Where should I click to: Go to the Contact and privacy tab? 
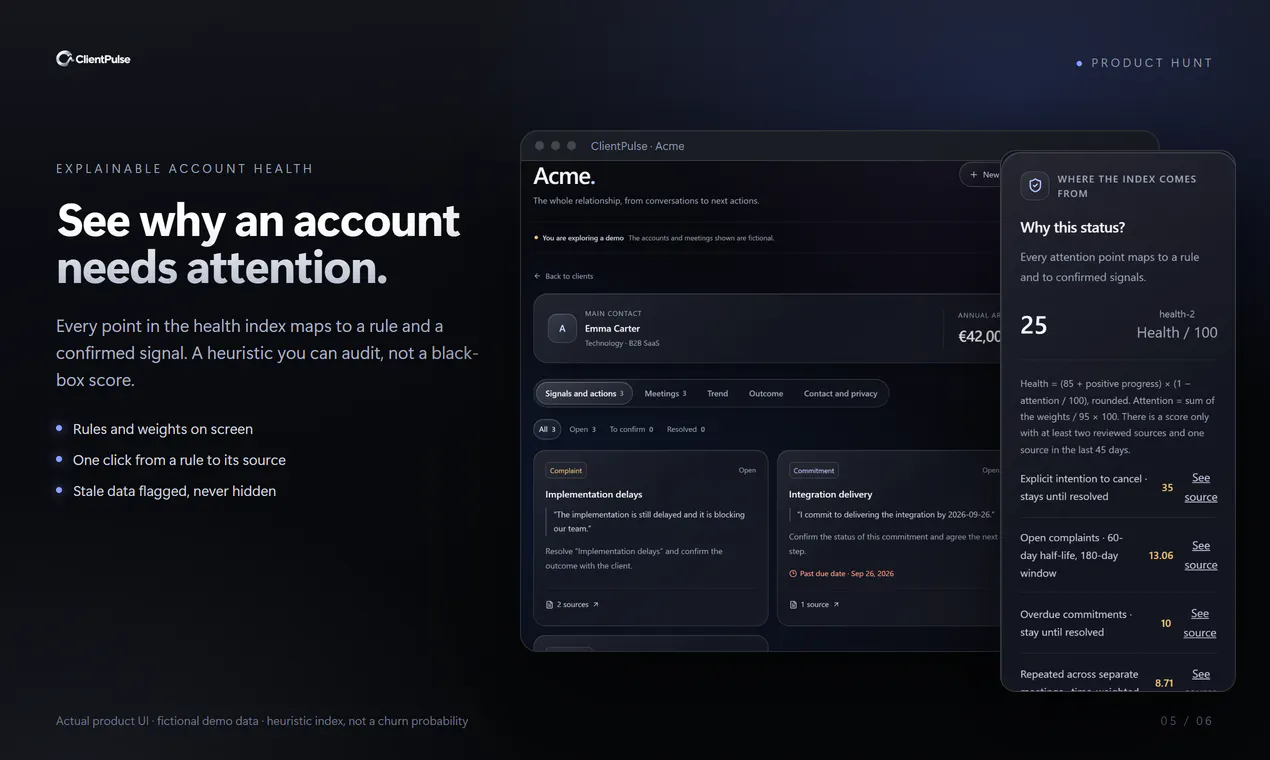coord(841,394)
